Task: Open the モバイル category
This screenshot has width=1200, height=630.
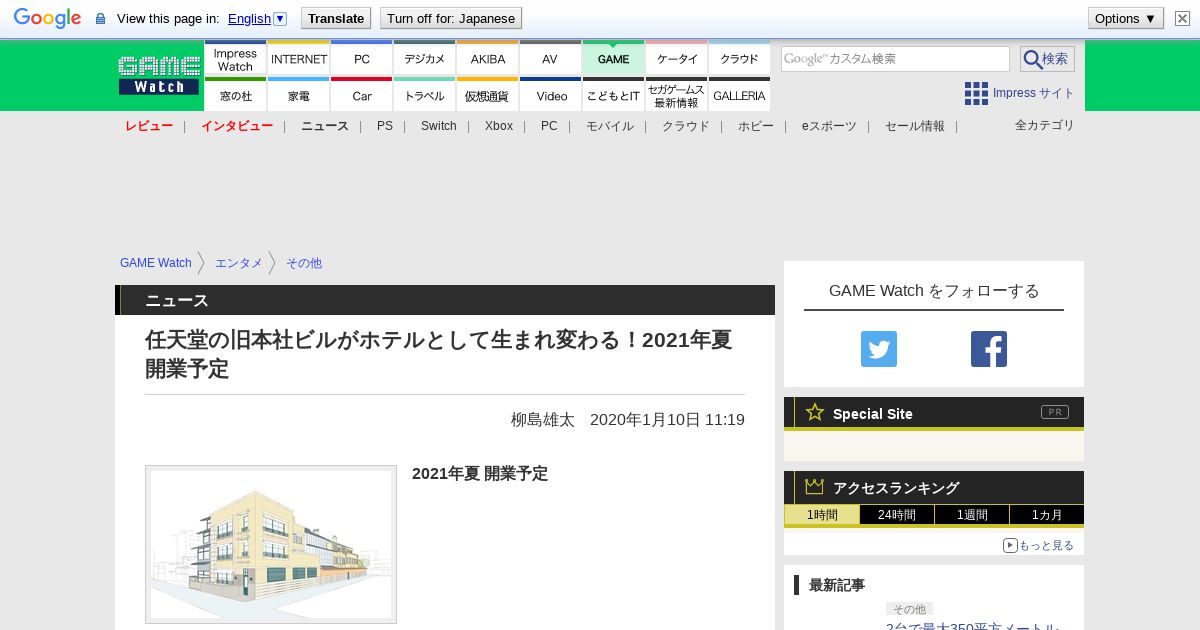Action: click(x=610, y=126)
